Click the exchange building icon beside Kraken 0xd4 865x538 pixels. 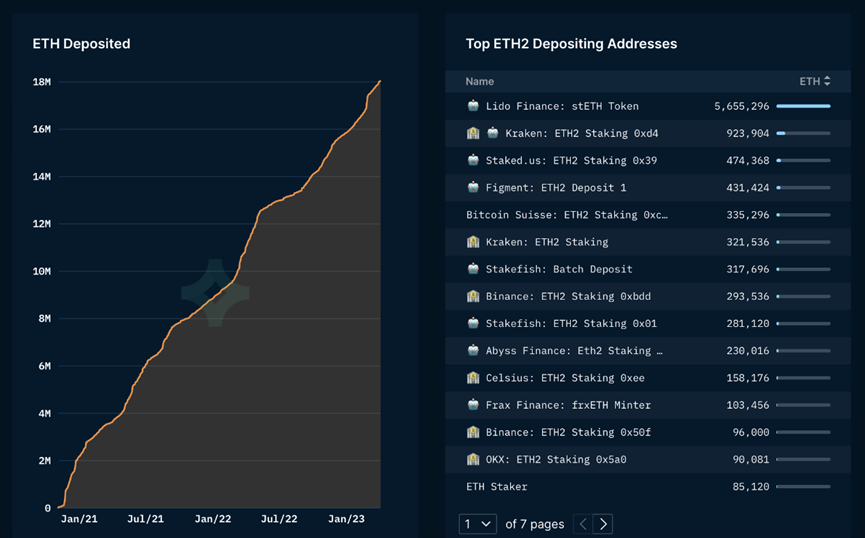pyautogui.click(x=473, y=133)
